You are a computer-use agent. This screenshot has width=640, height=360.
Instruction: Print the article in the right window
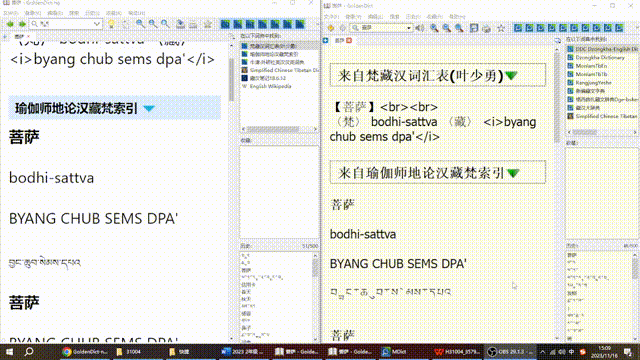[x=486, y=28]
